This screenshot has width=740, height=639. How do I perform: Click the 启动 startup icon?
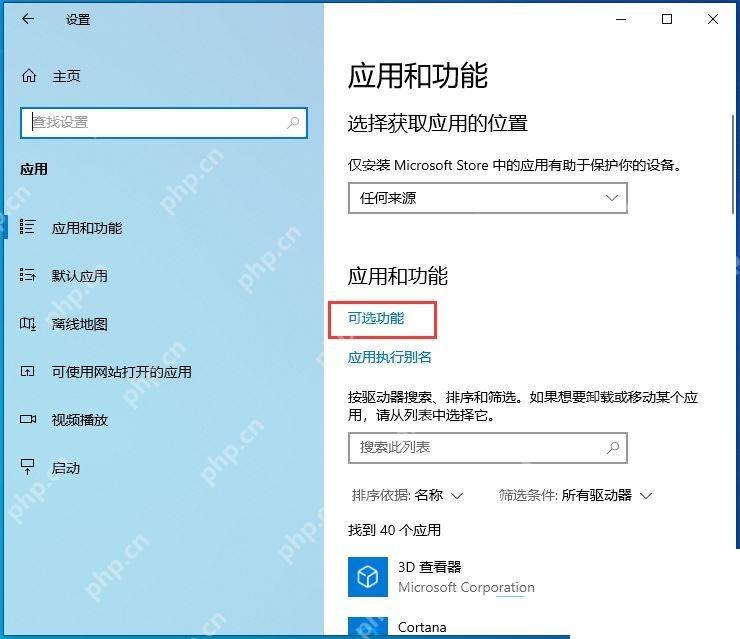click(27, 467)
